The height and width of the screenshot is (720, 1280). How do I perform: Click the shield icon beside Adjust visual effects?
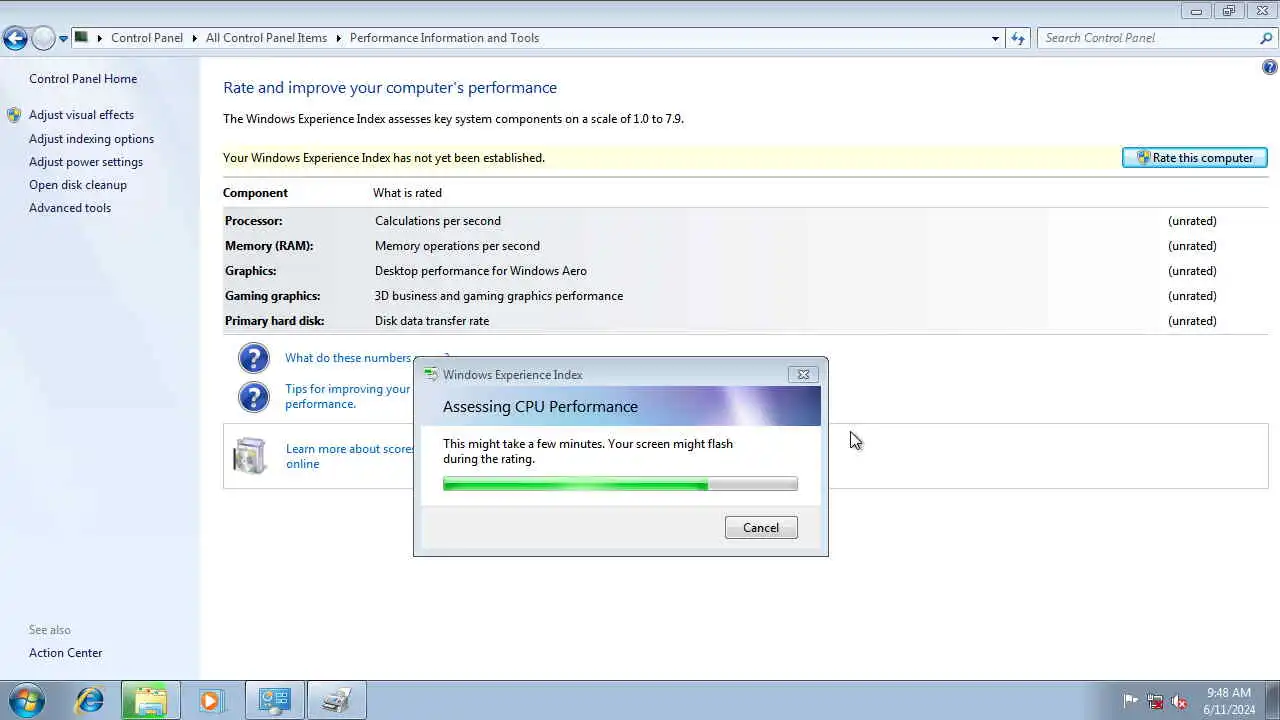(14, 115)
